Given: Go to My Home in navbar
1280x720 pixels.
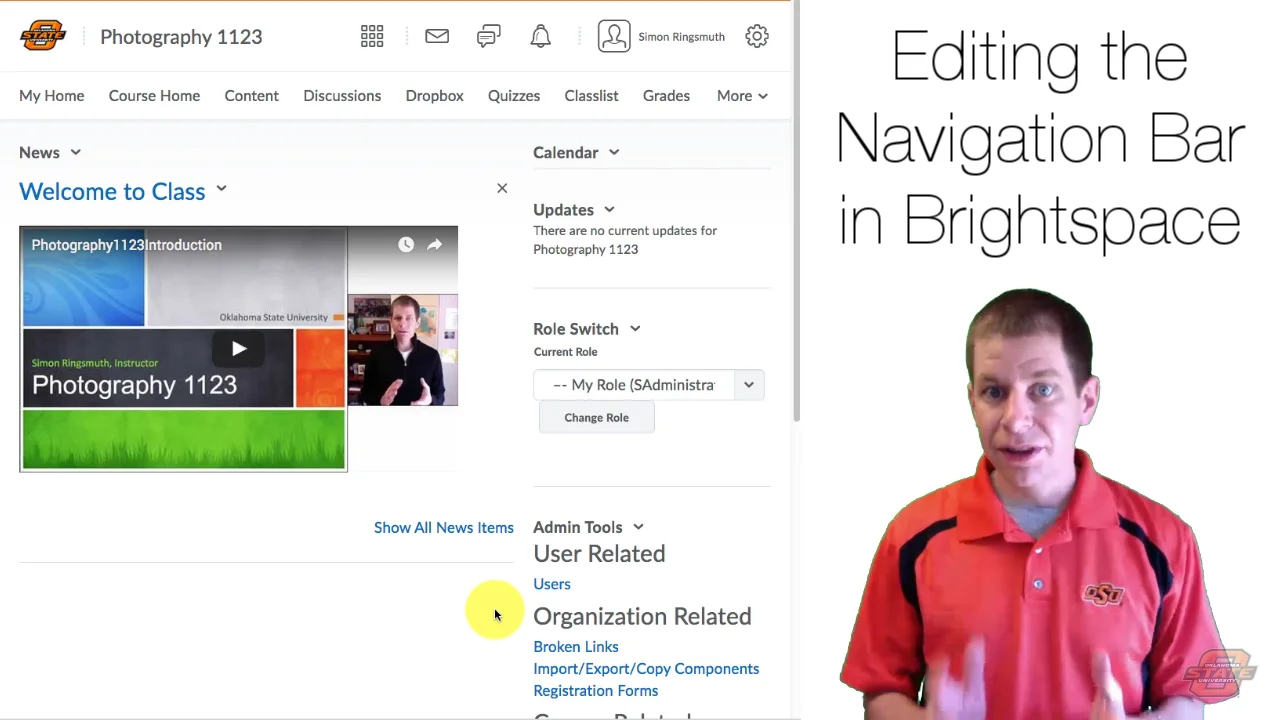Looking at the screenshot, I should [x=52, y=96].
